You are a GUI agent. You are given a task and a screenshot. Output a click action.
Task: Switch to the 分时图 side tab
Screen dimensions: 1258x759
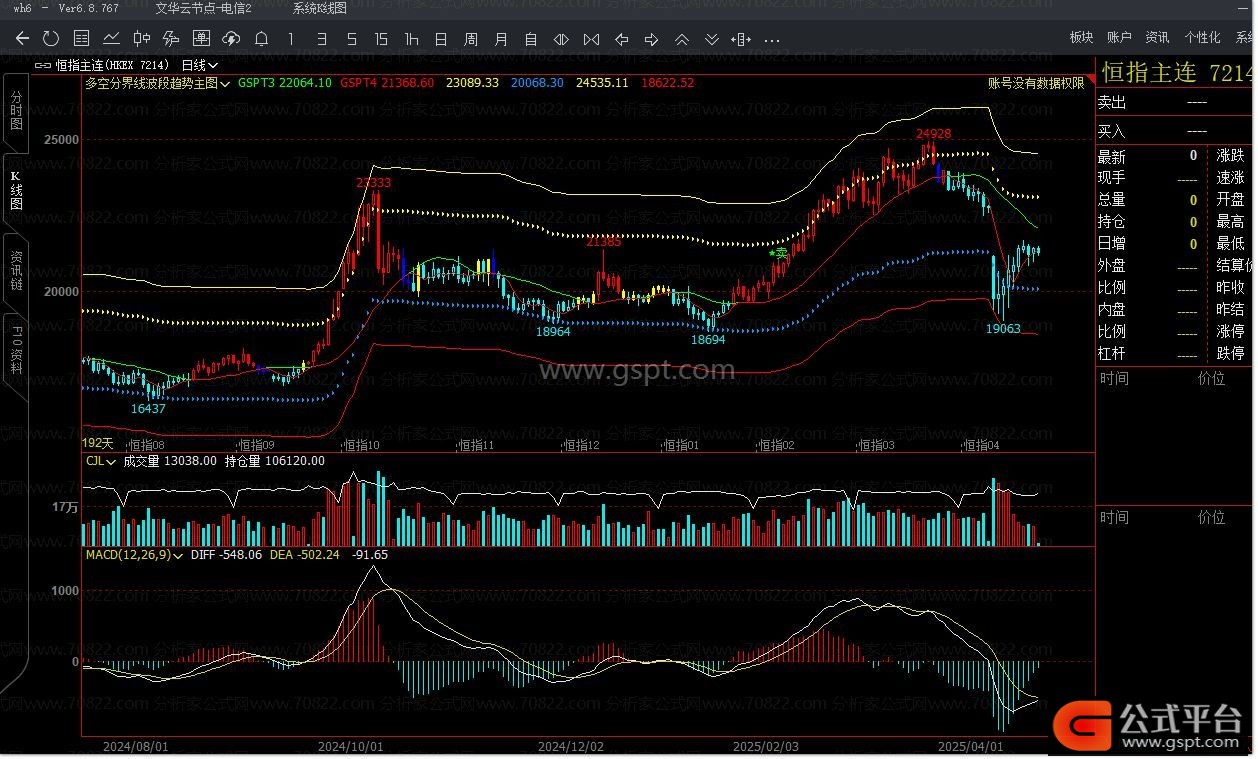click(x=16, y=110)
